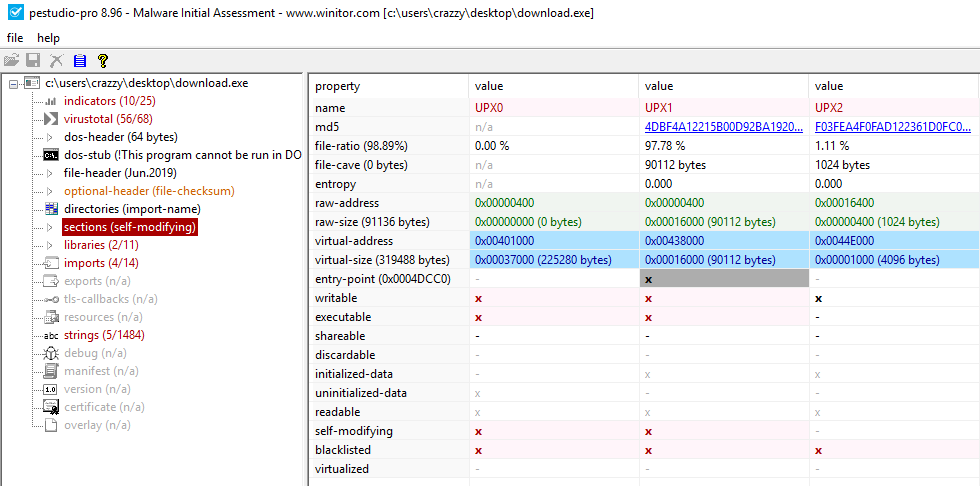
Task: Click the overlay page icon
Action: click(51, 425)
